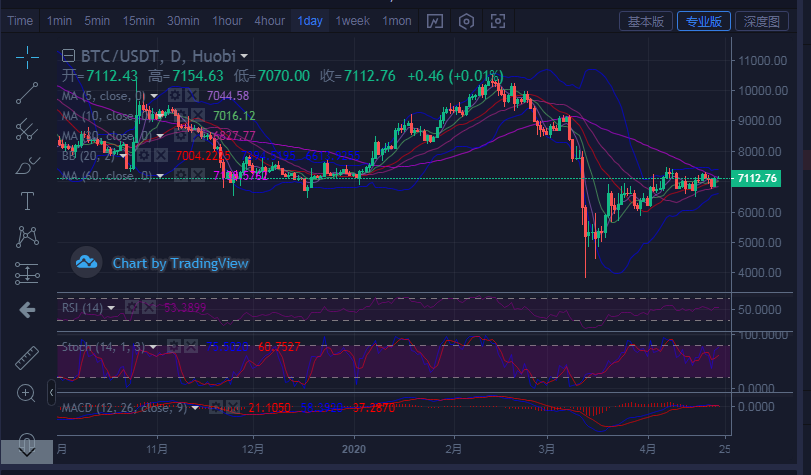811x475 pixels.
Task: Open settings for MA (5, close, 0)
Action: click(175, 95)
